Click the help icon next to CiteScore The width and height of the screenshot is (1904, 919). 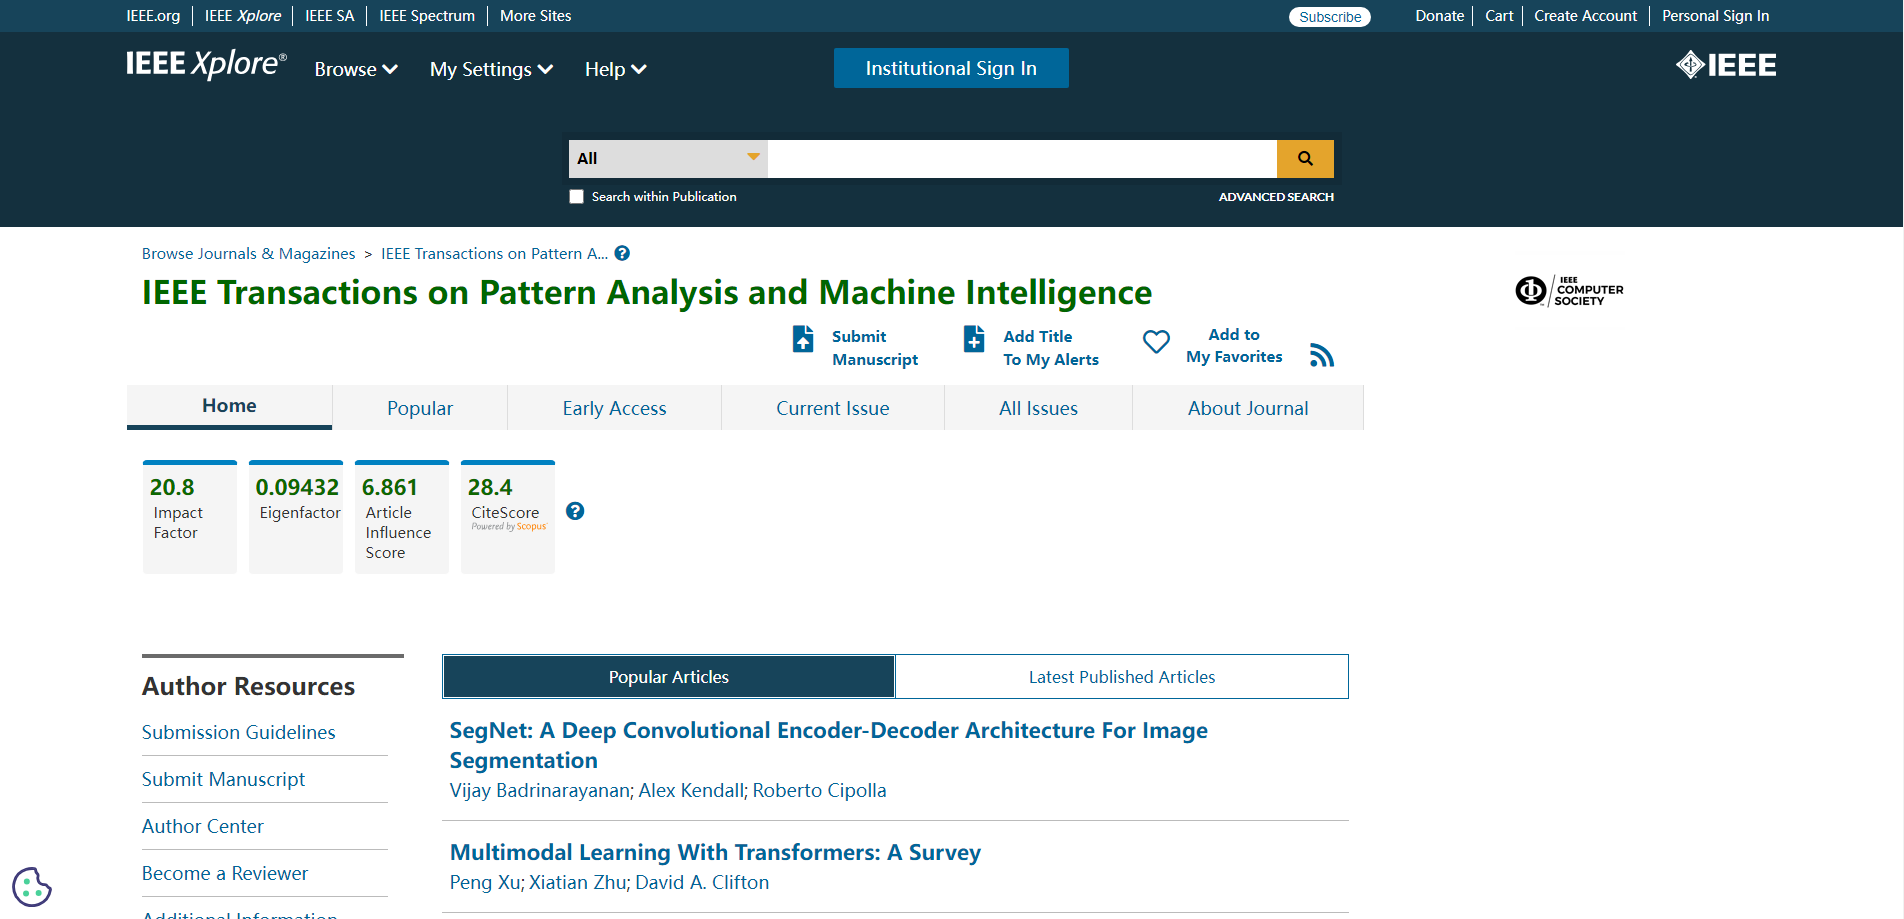575,511
